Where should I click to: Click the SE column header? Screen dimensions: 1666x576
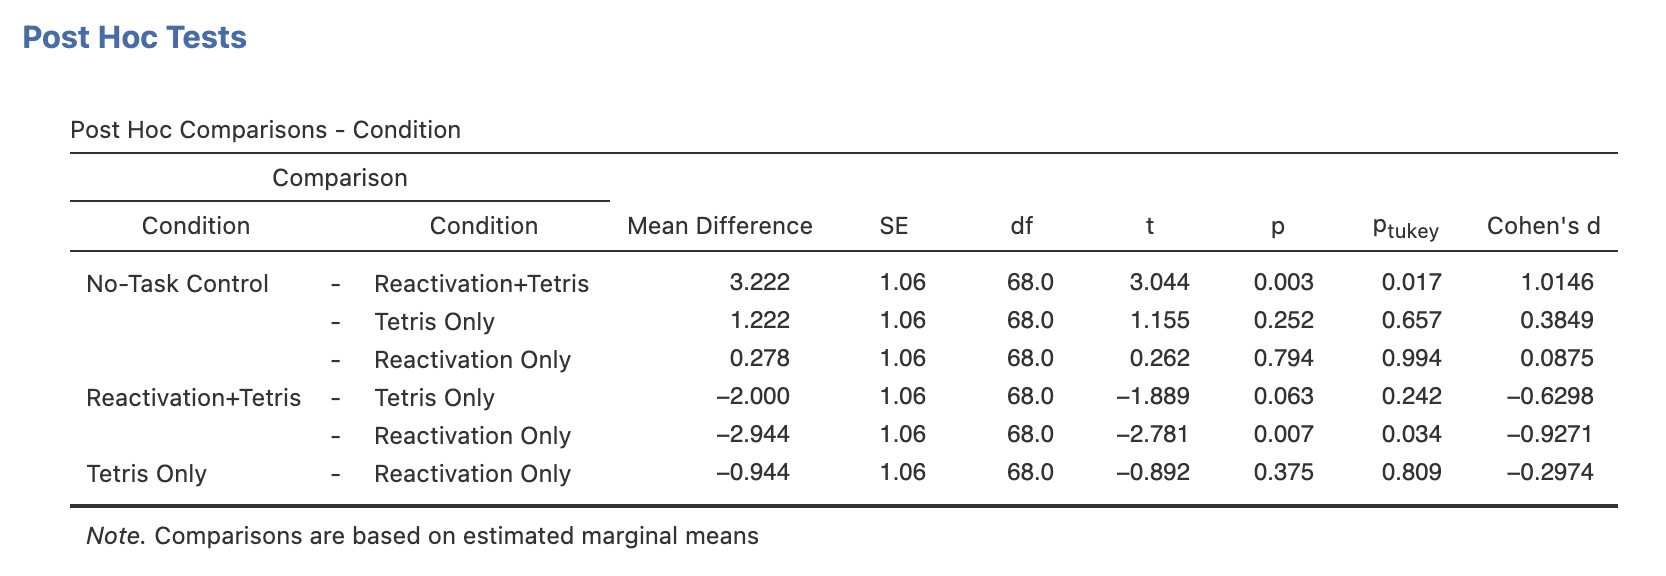[894, 226]
